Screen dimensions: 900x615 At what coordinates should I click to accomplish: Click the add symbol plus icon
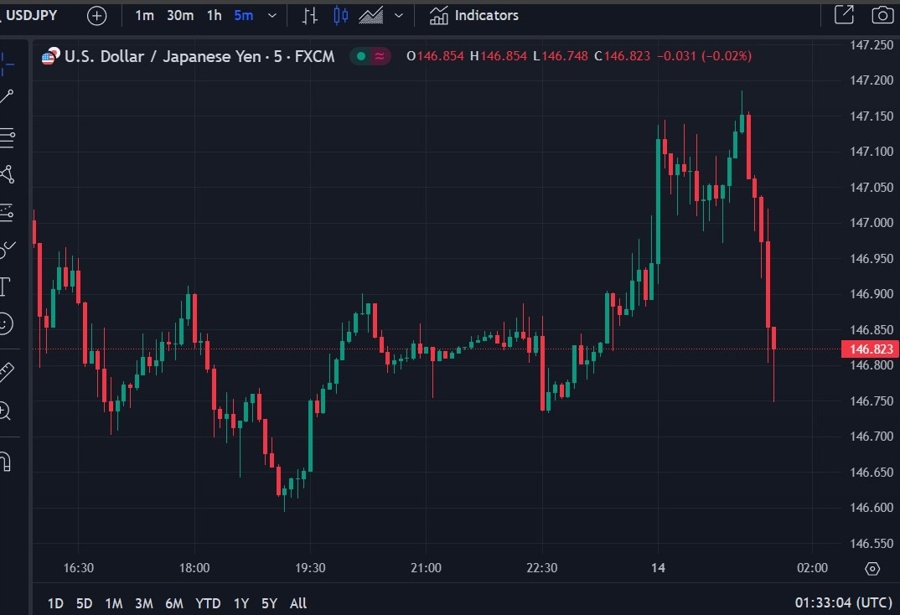[96, 15]
